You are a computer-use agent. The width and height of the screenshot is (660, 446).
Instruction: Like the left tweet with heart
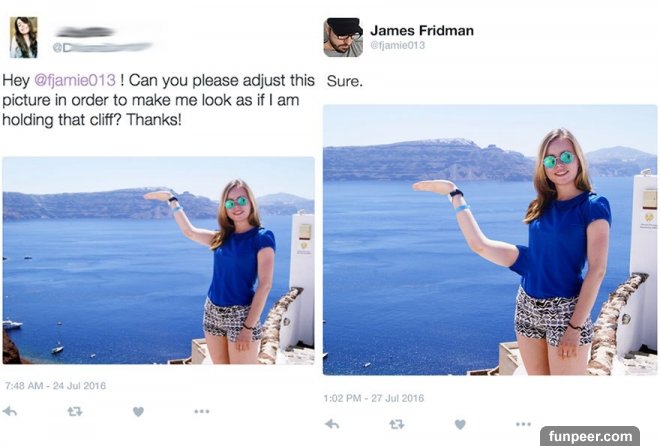[x=138, y=411]
